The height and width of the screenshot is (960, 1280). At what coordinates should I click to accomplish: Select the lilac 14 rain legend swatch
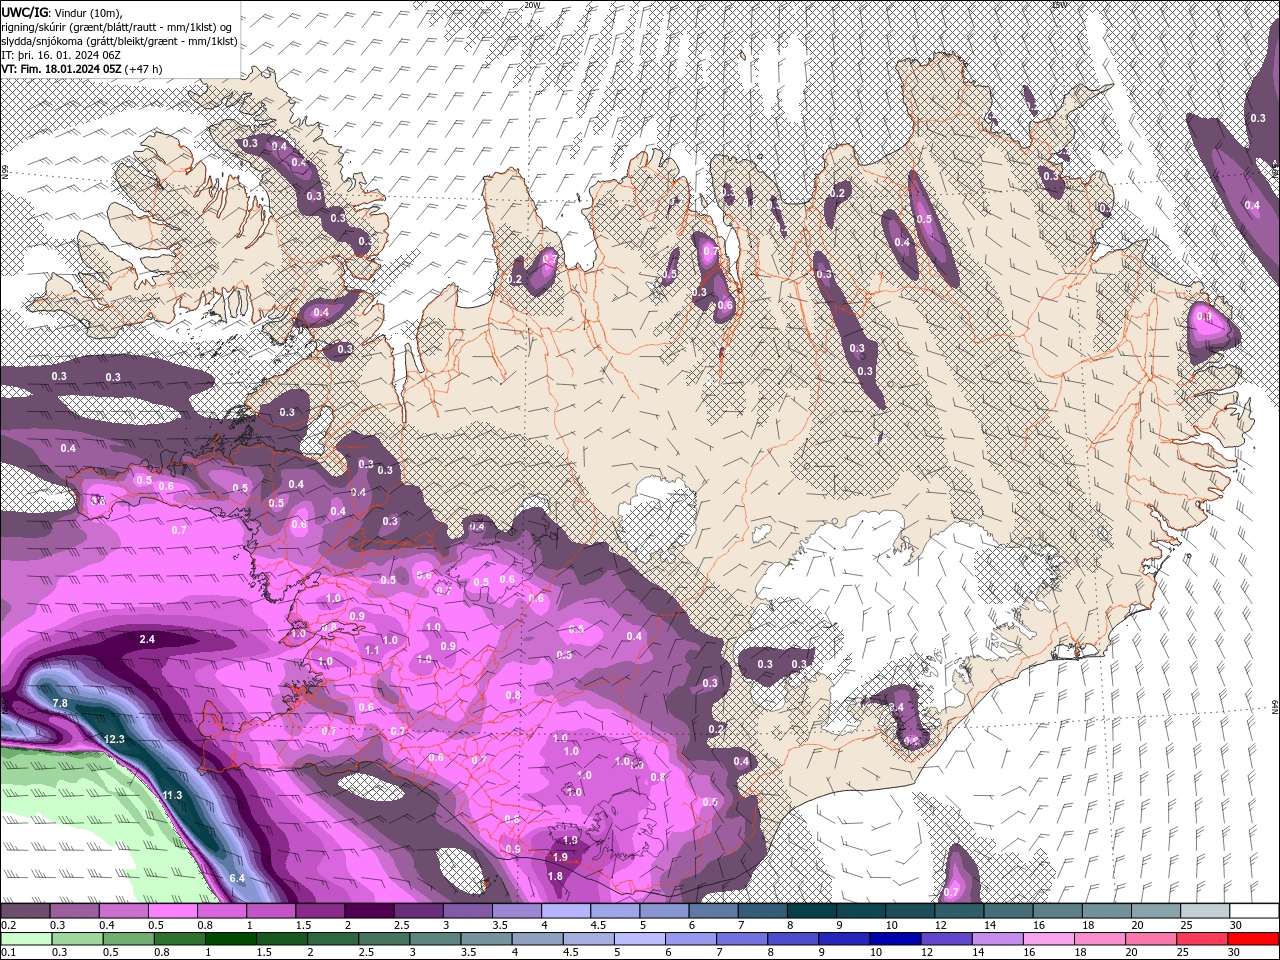point(997,938)
